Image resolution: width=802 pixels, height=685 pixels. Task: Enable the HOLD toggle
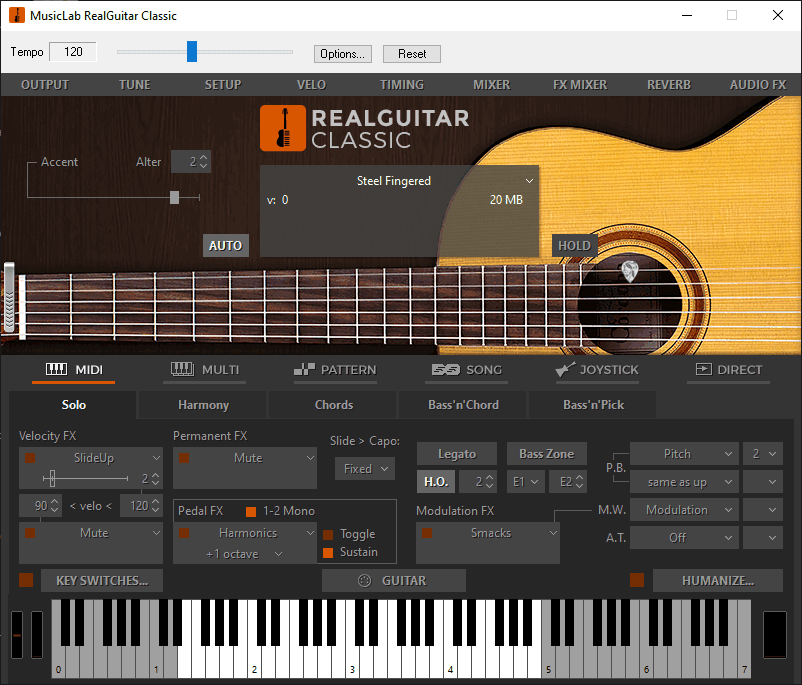tap(574, 245)
